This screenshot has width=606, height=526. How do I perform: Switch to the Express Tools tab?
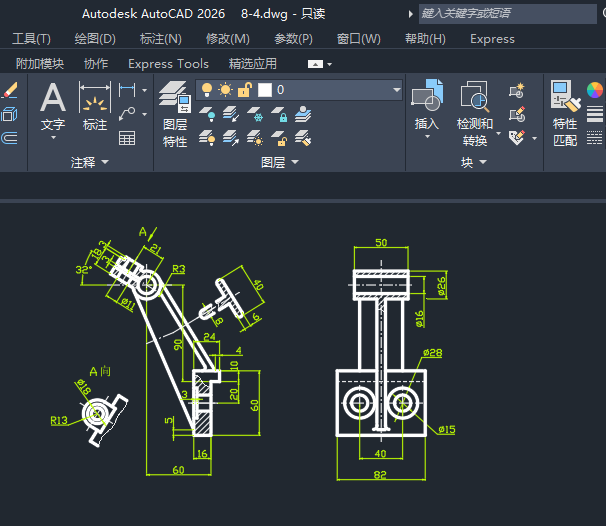tap(168, 63)
